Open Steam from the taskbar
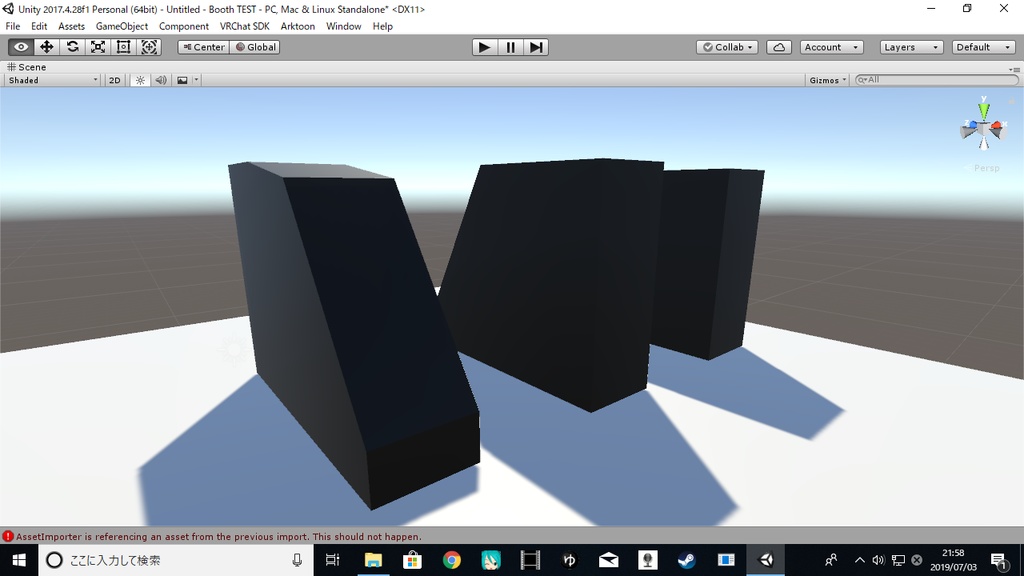 (x=686, y=560)
